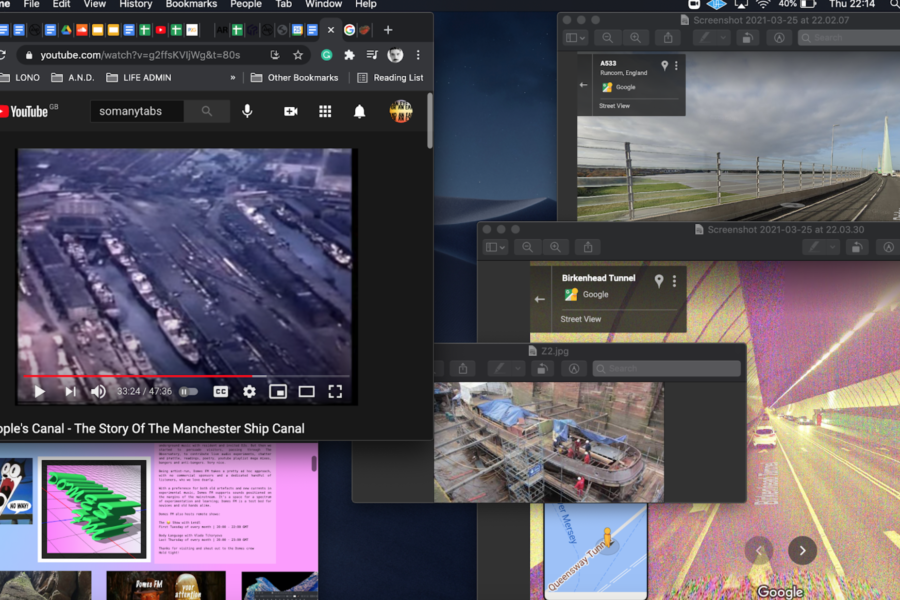Open YouTube player settings gear

pyautogui.click(x=249, y=392)
